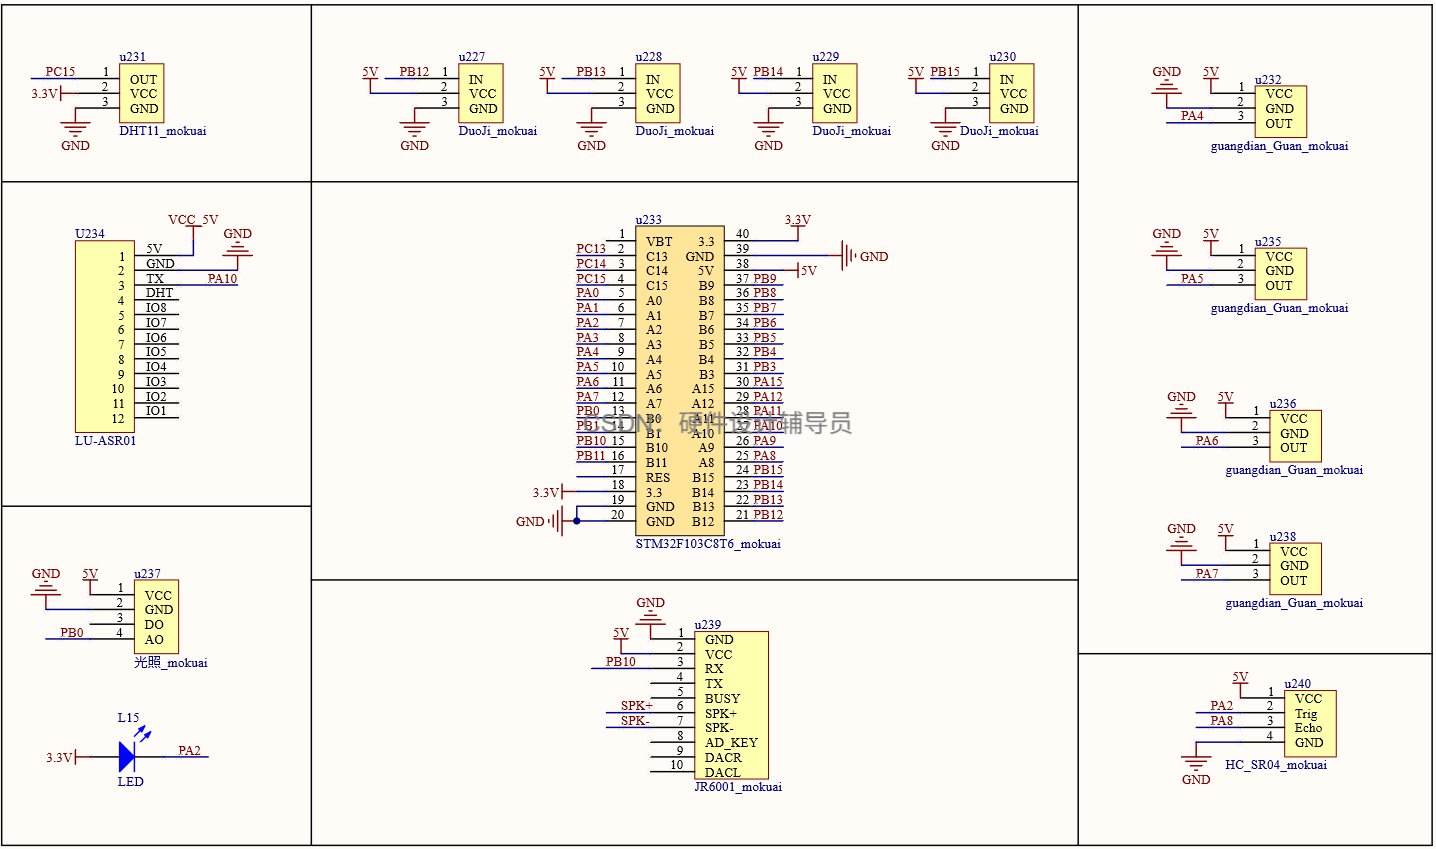Select the GND power symbol beneath u231
The width and height of the screenshot is (1436, 849).
pos(75,128)
